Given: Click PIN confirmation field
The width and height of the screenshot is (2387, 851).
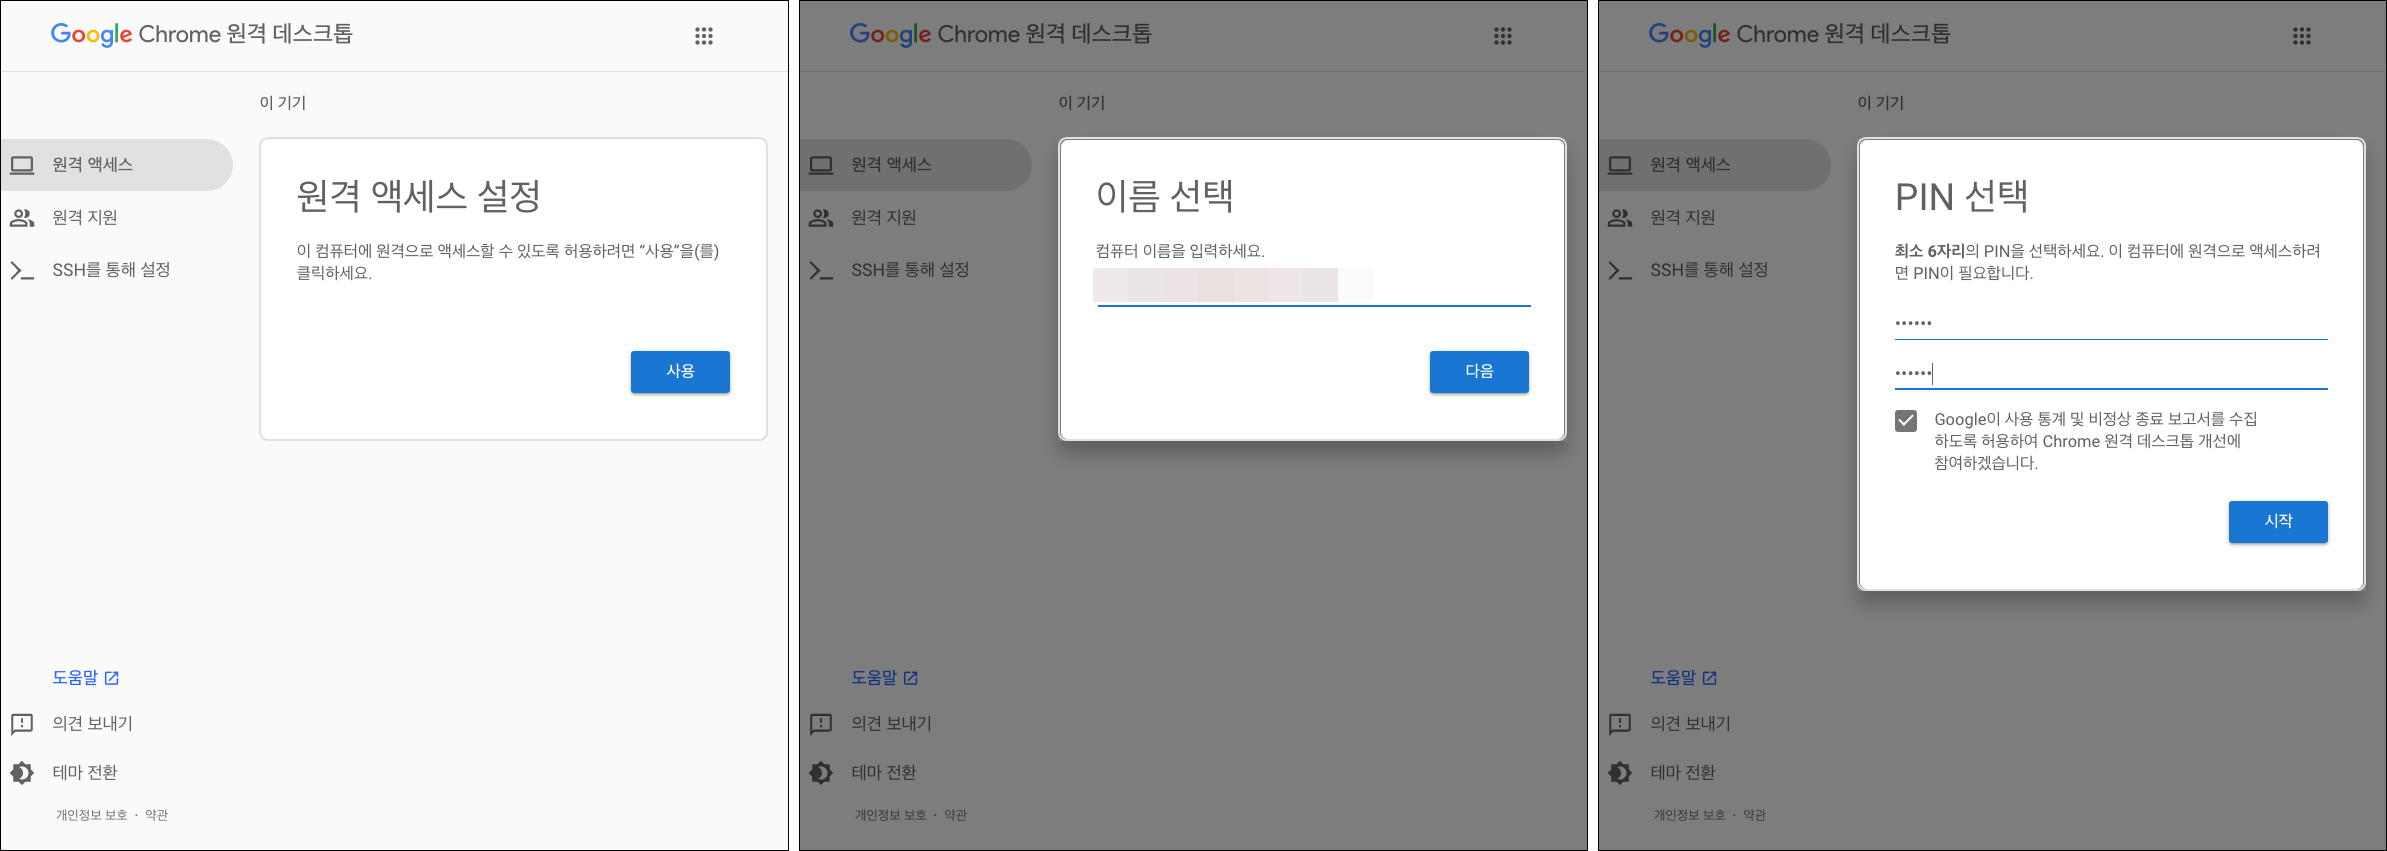Looking at the screenshot, I should (x=2111, y=373).
